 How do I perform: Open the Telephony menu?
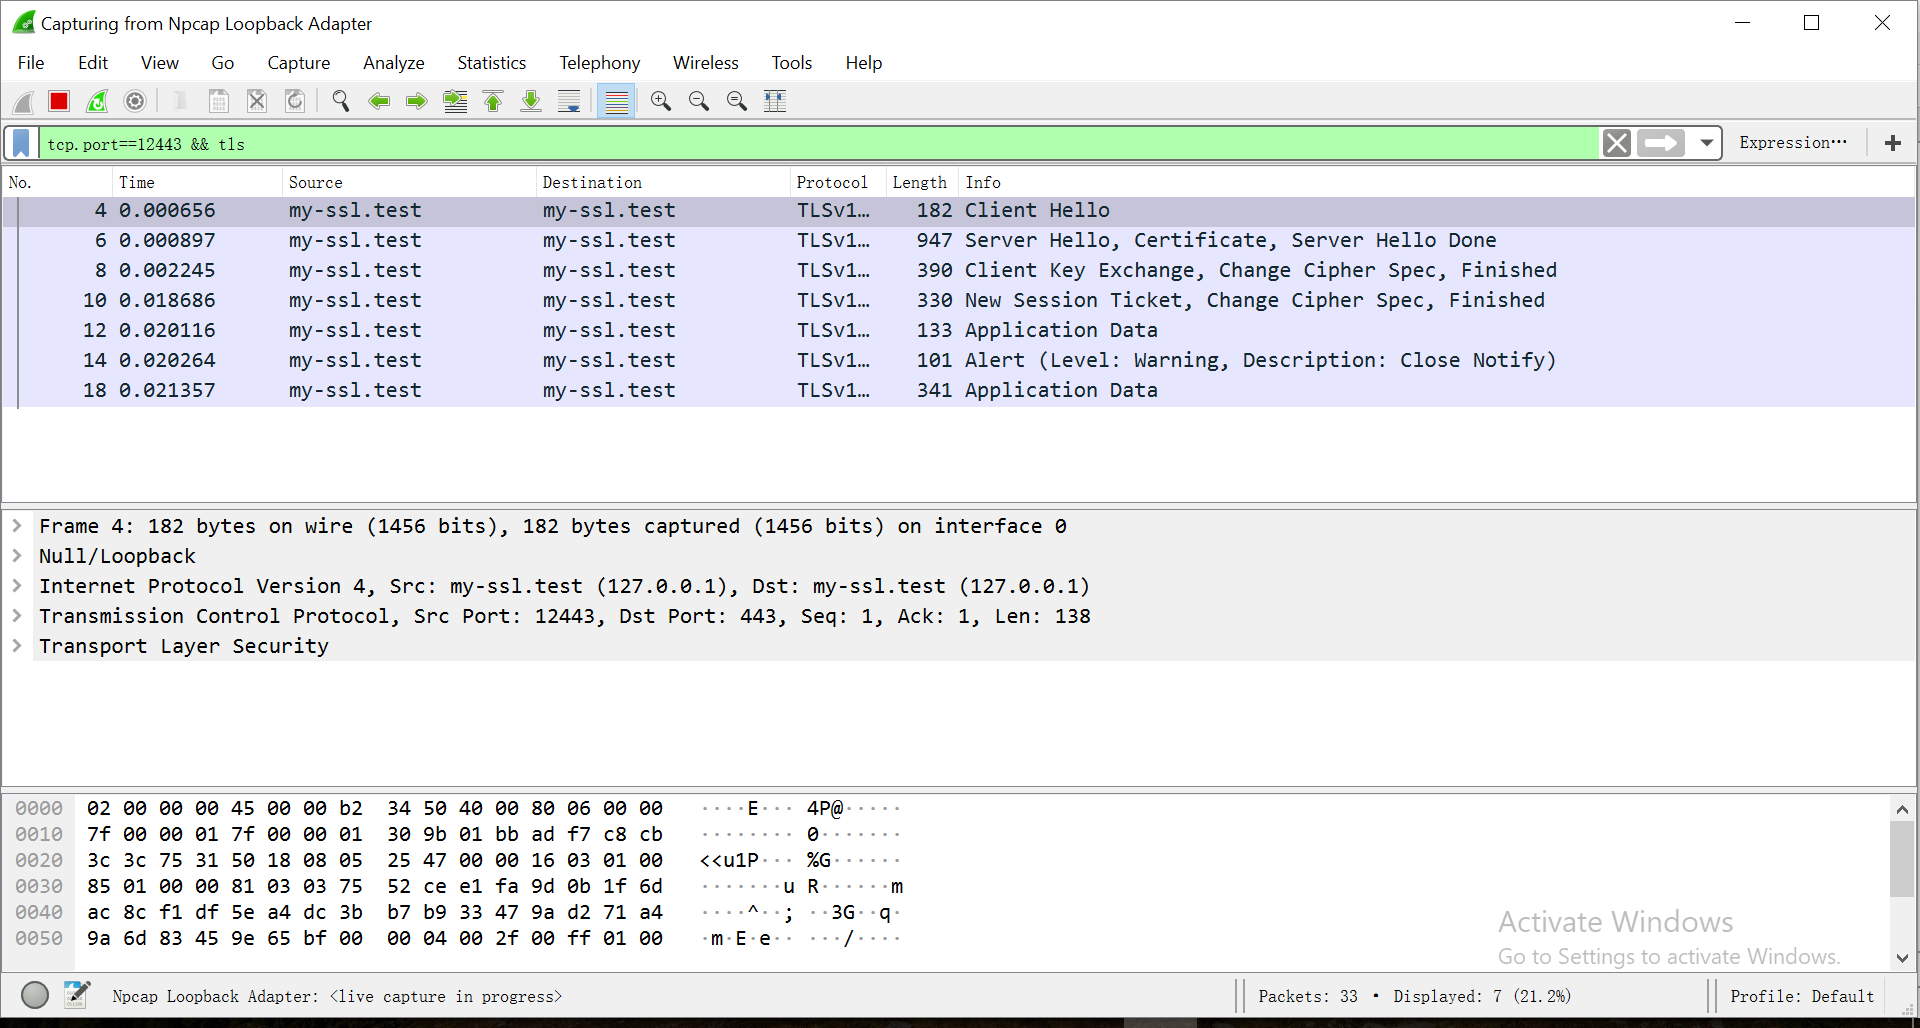point(600,63)
